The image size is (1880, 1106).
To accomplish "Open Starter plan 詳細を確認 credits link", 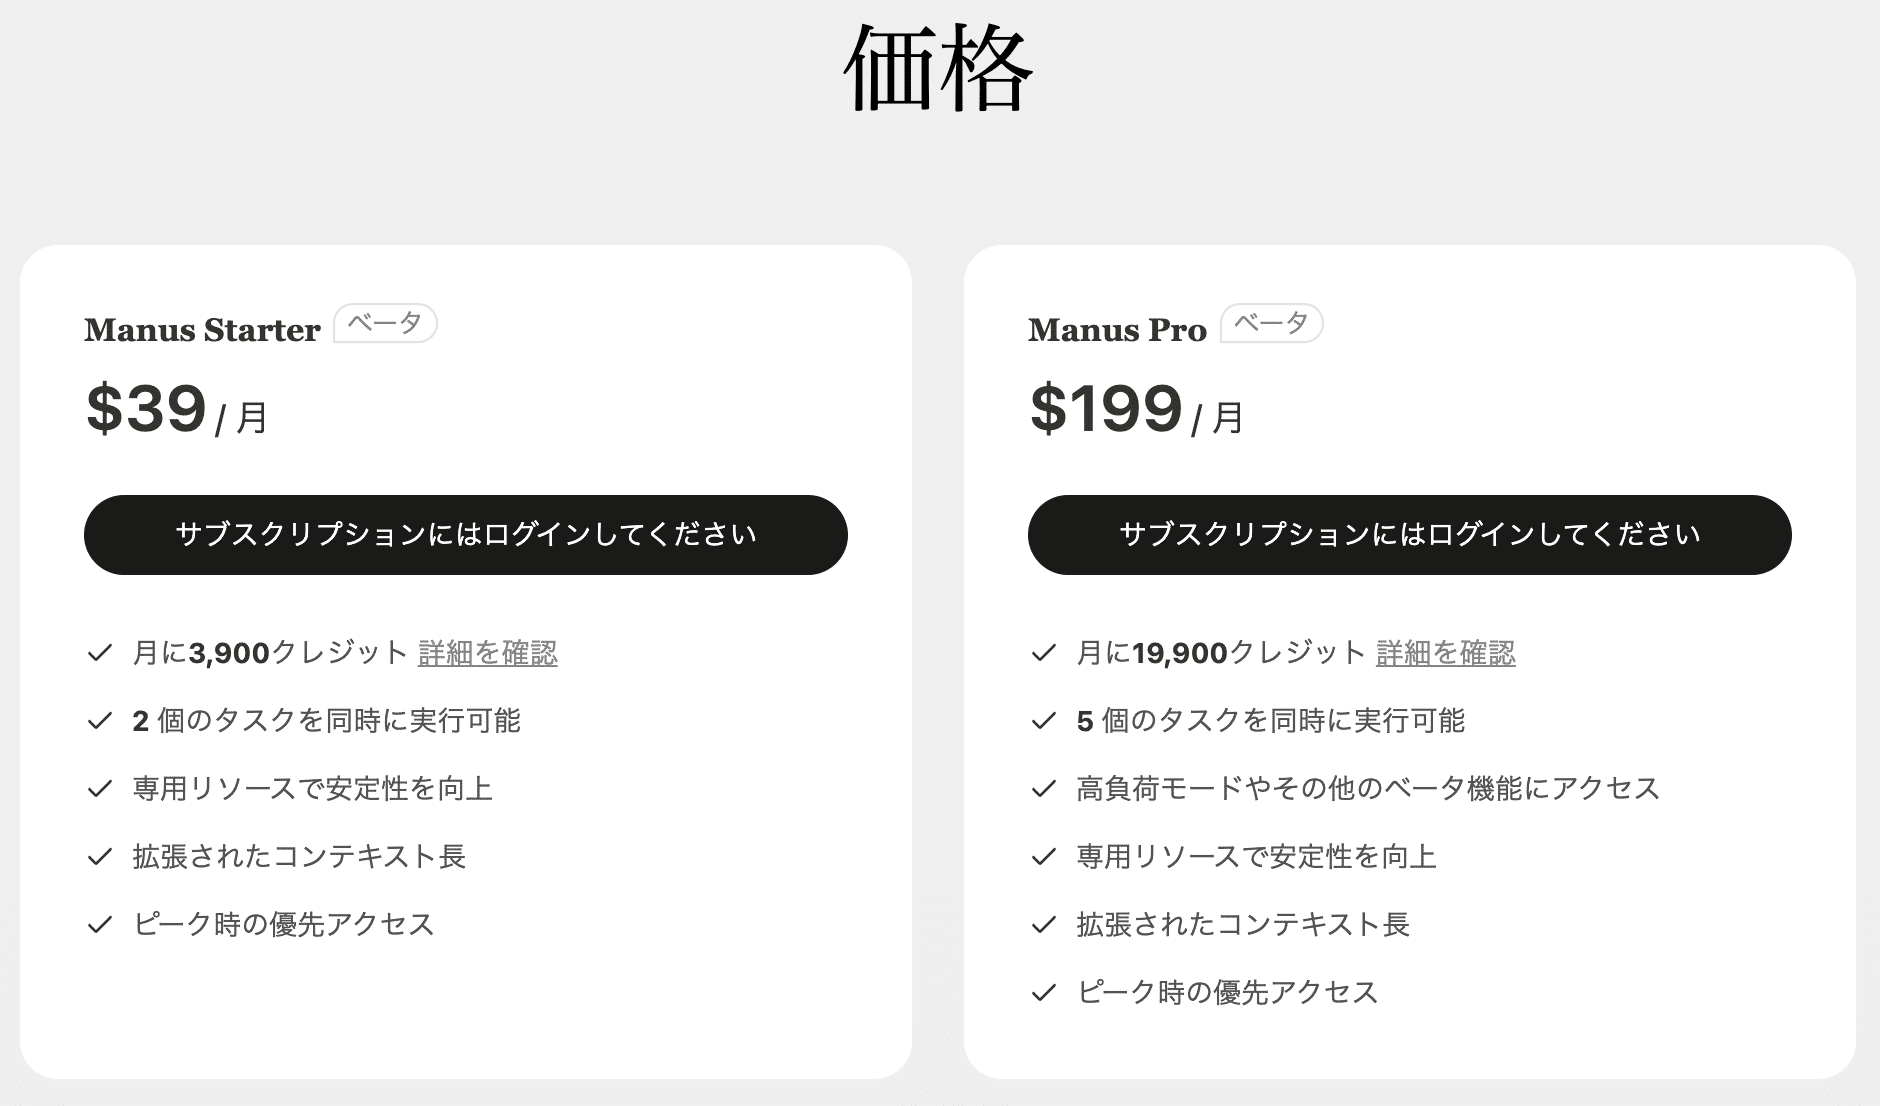I will point(488,653).
